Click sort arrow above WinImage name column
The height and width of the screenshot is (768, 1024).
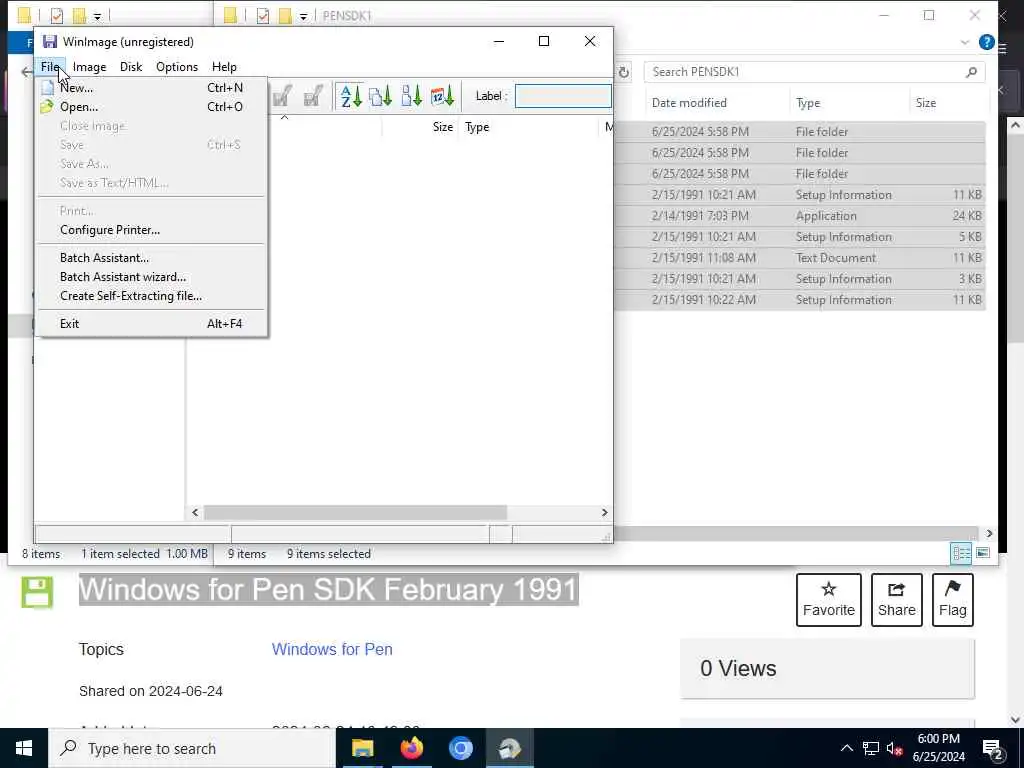point(284,118)
